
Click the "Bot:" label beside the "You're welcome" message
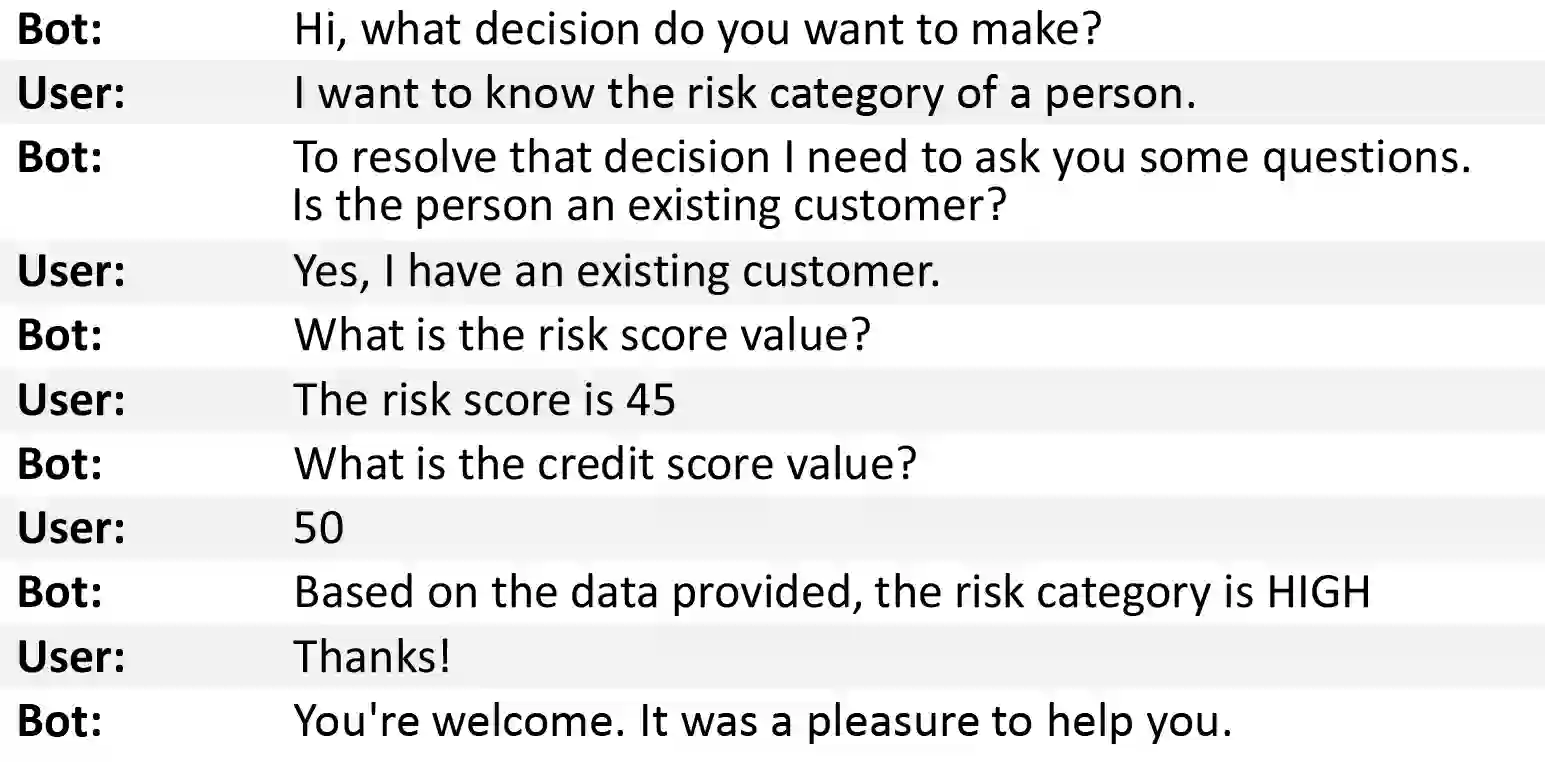[60, 721]
